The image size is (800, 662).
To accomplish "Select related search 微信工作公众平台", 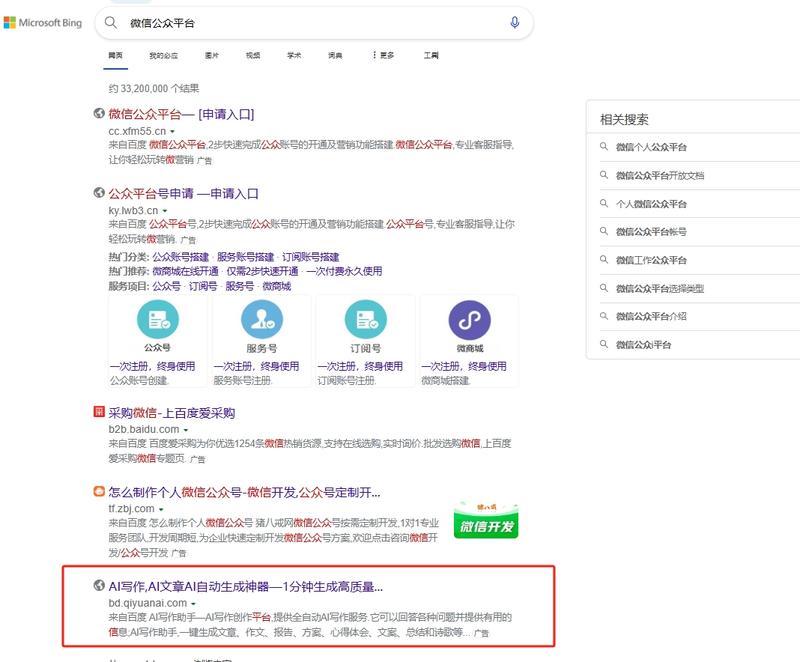I will 651,260.
